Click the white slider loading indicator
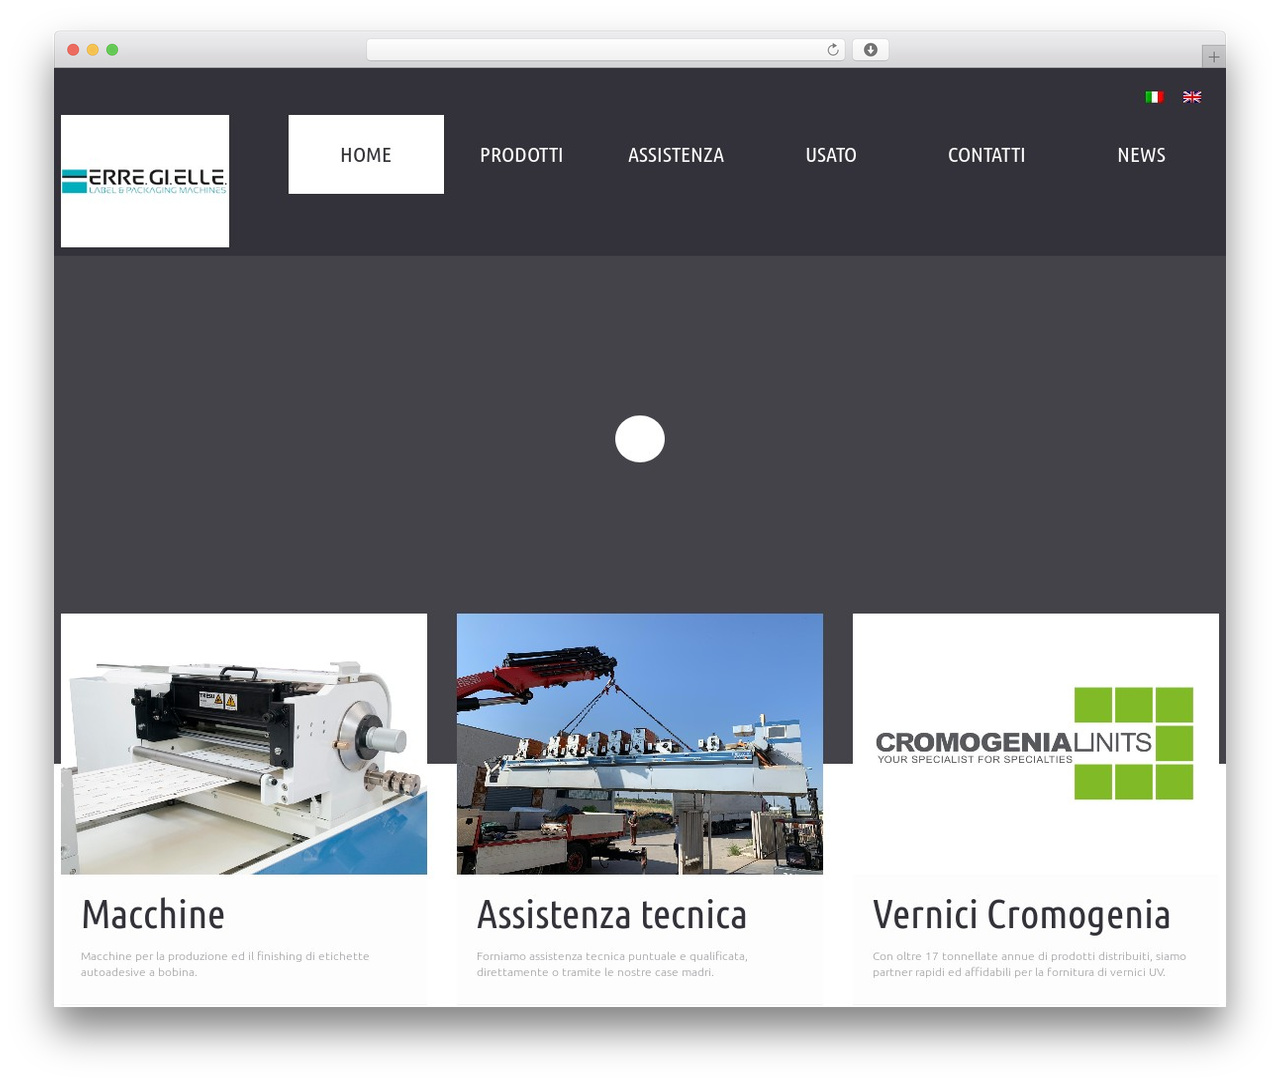 (640, 439)
